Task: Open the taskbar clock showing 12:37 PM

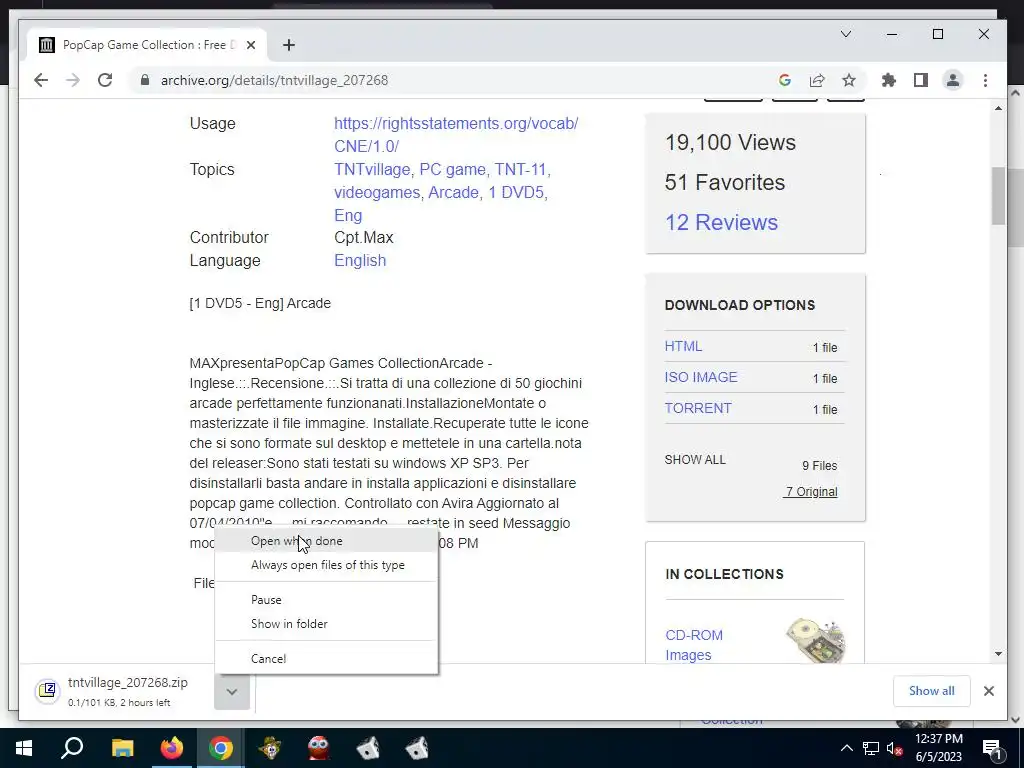Action: pos(938,748)
